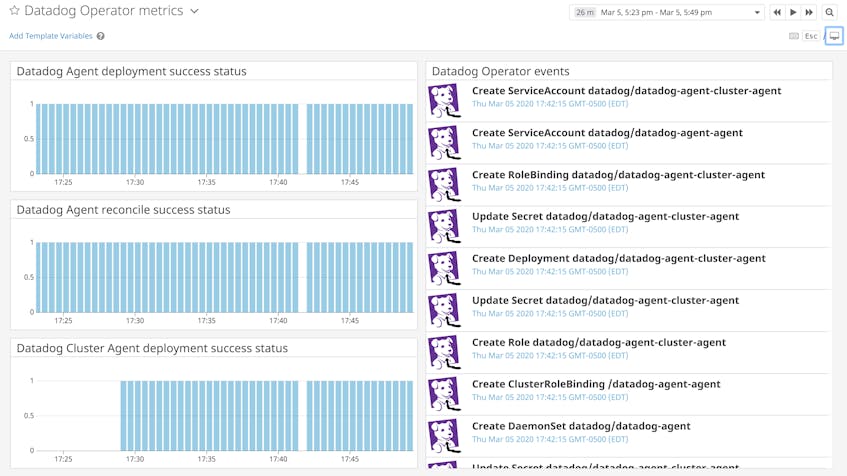
Task: Click the keyboard shortcuts icon
Action: point(794,36)
